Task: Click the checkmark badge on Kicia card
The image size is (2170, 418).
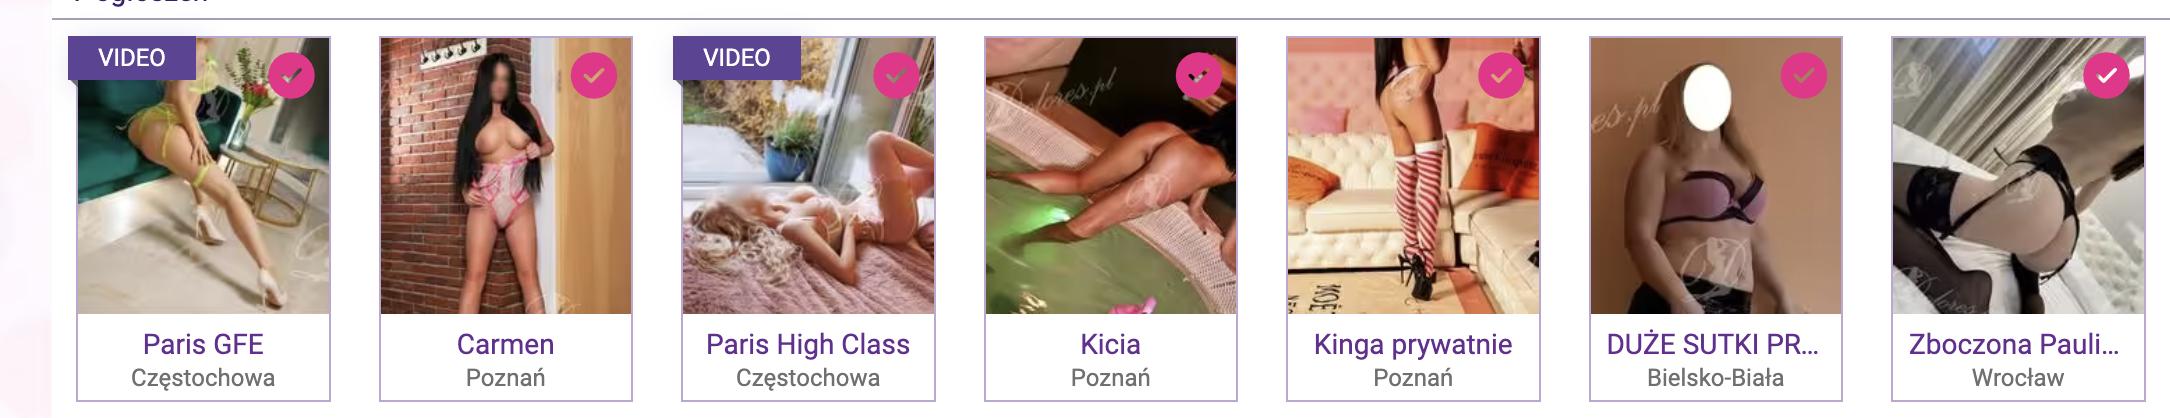Action: click(1199, 75)
